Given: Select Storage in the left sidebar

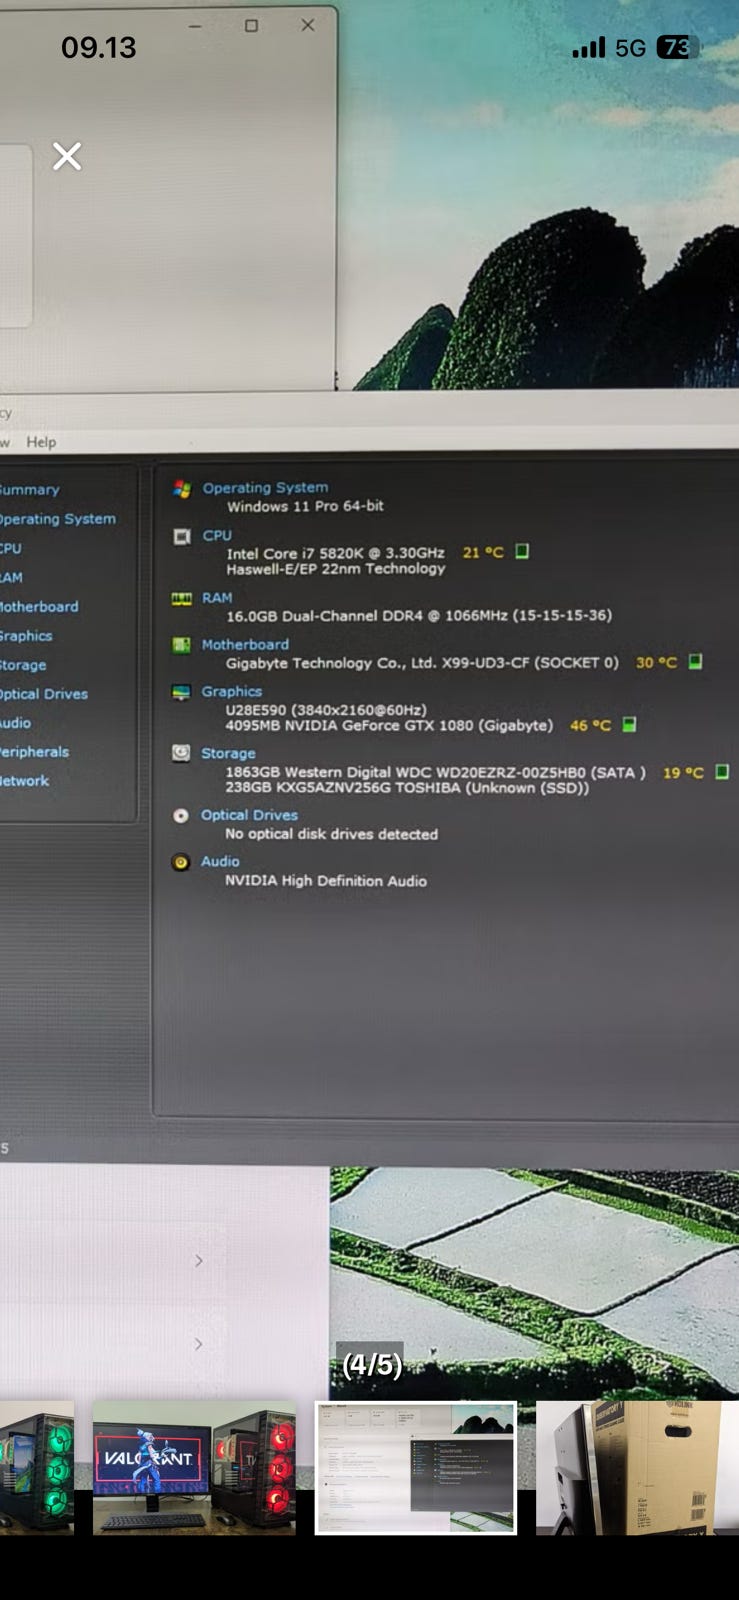Looking at the screenshot, I should point(23,664).
